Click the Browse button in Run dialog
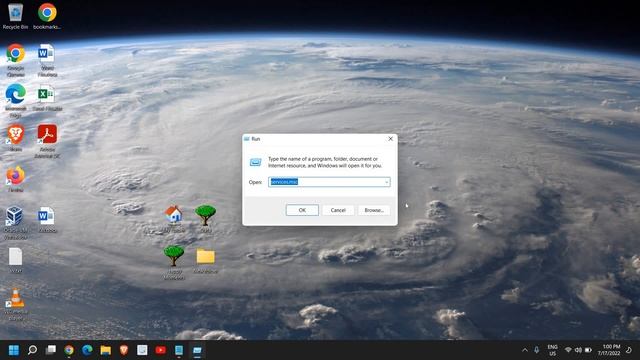This screenshot has width=640, height=360. [x=374, y=210]
